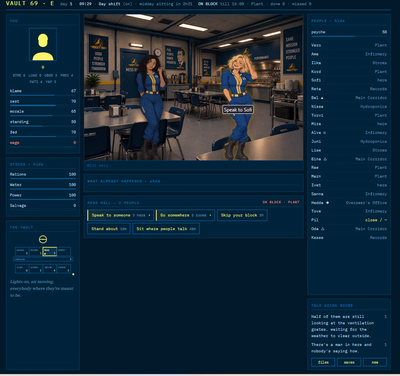Expand the Speak to someone options
This screenshot has height=376, width=400.
(121, 215)
